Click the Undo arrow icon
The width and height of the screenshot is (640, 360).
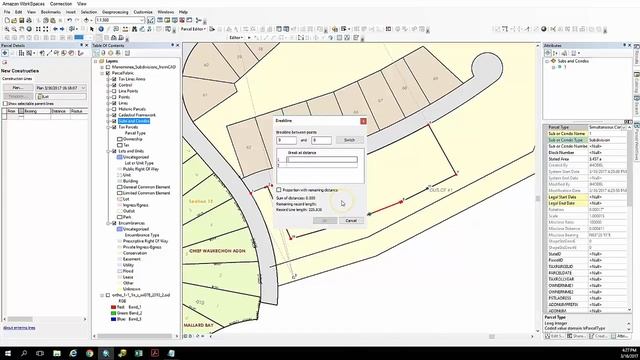[x=69, y=20]
